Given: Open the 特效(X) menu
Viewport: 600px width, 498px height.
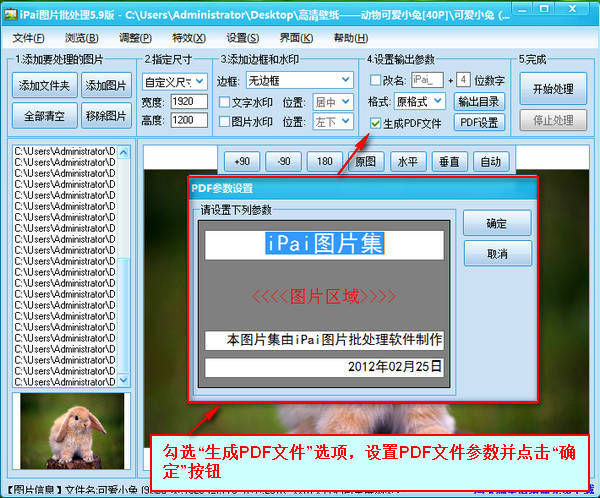Looking at the screenshot, I should [189, 38].
